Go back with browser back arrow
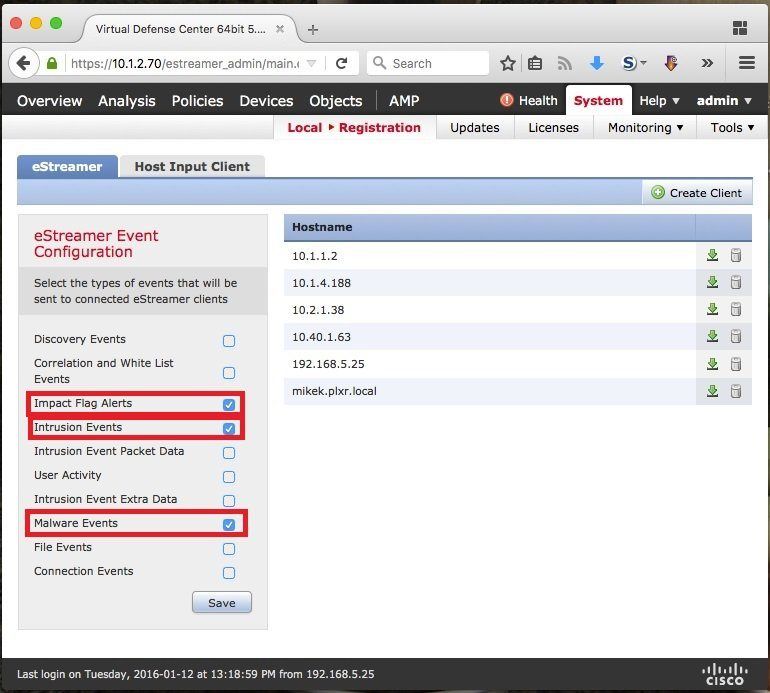770x693 pixels. pyautogui.click(x=23, y=63)
